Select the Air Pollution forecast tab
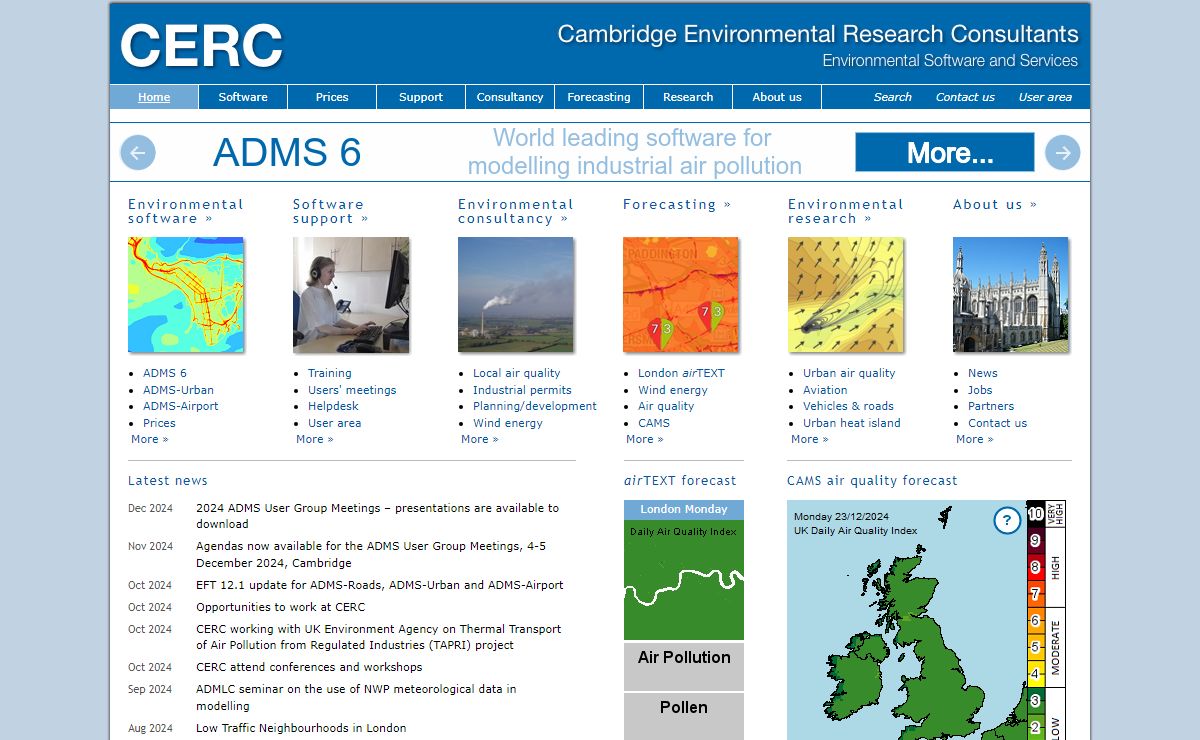This screenshot has width=1200, height=740. (x=684, y=666)
